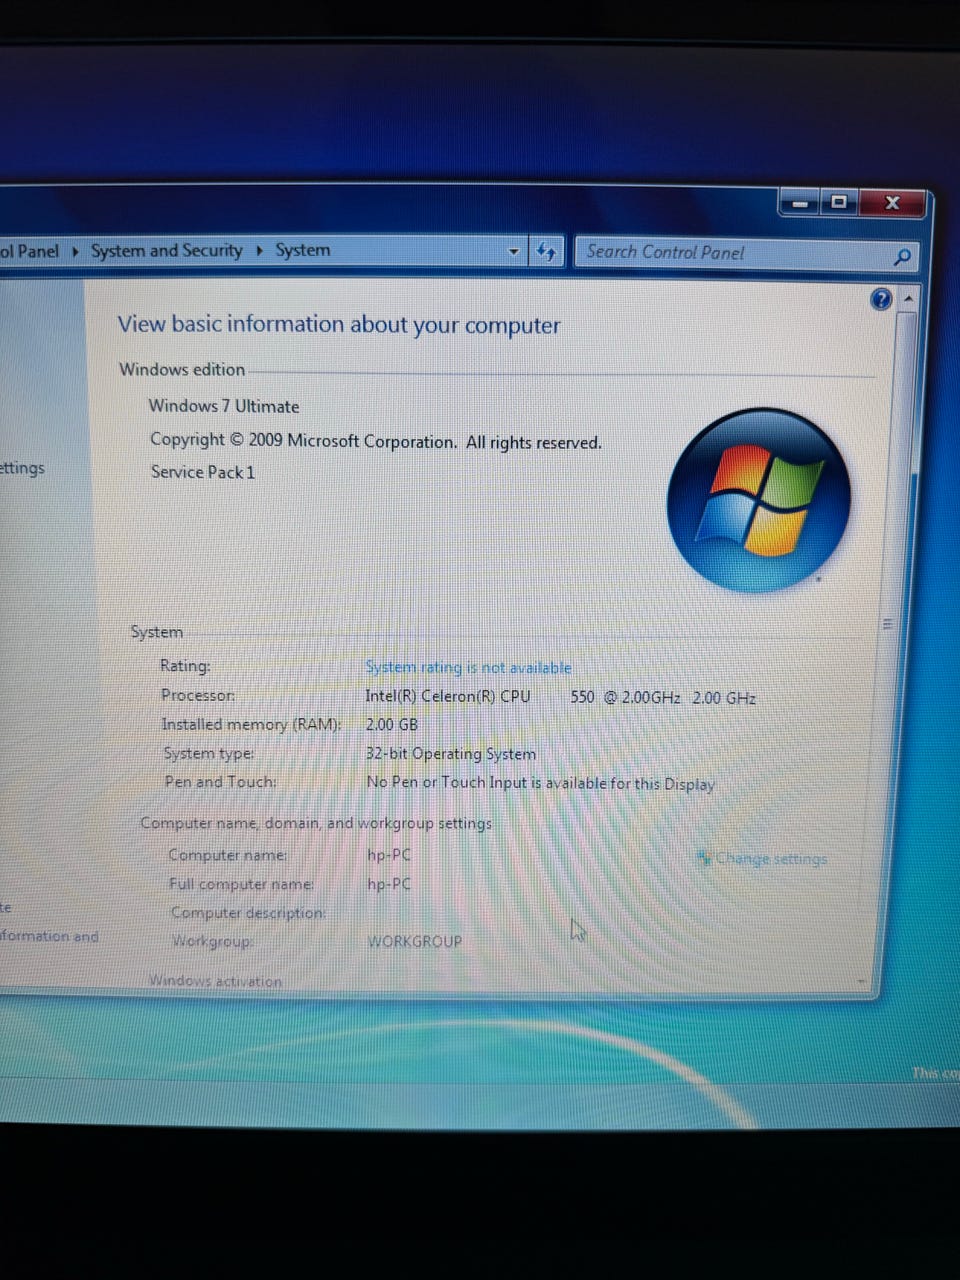Click the 'Windows activation' section label
Viewport: 960px width, 1280px height.
(x=215, y=981)
